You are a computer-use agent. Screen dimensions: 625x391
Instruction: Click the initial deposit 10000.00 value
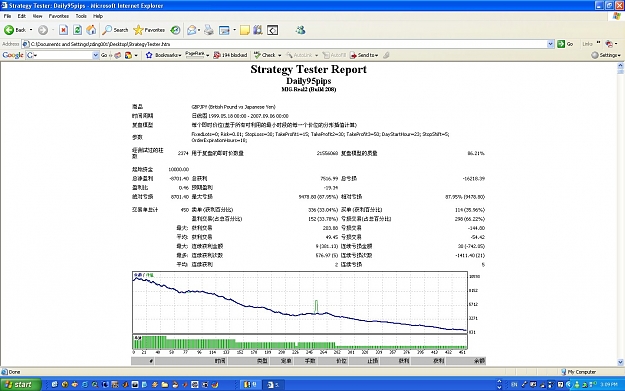tap(178, 169)
